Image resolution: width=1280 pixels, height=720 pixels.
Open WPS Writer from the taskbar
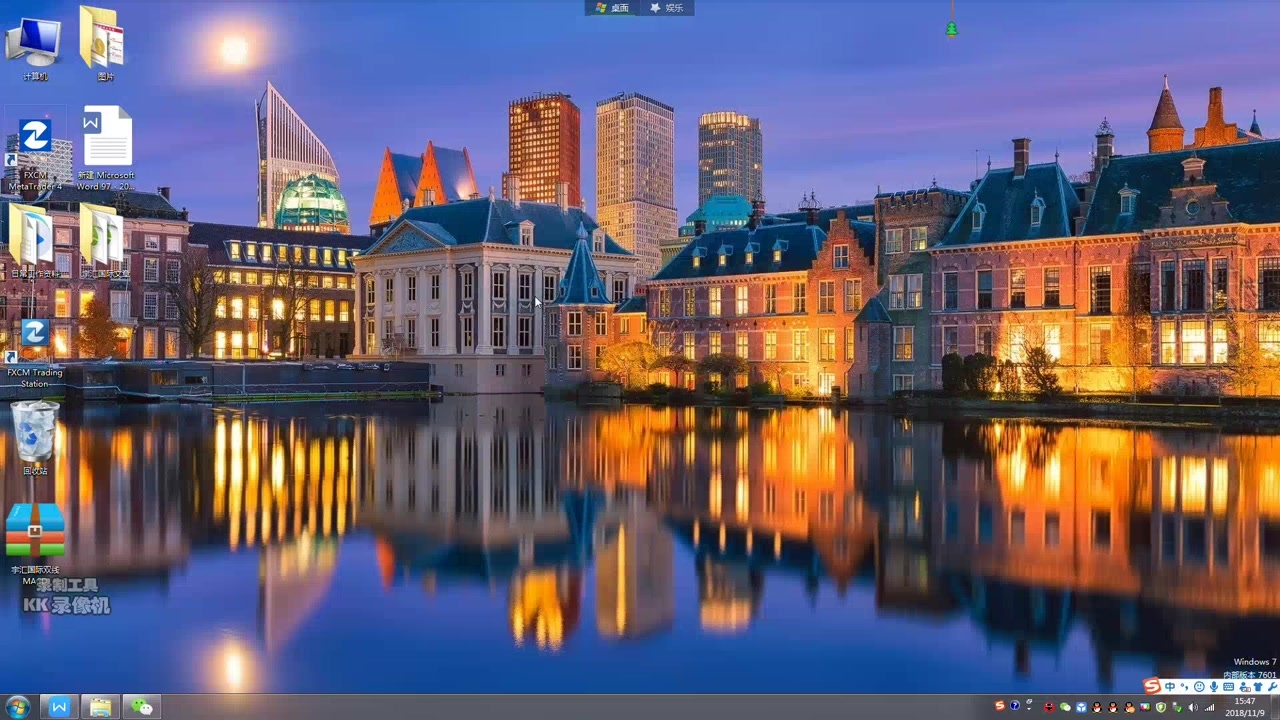[x=59, y=707]
